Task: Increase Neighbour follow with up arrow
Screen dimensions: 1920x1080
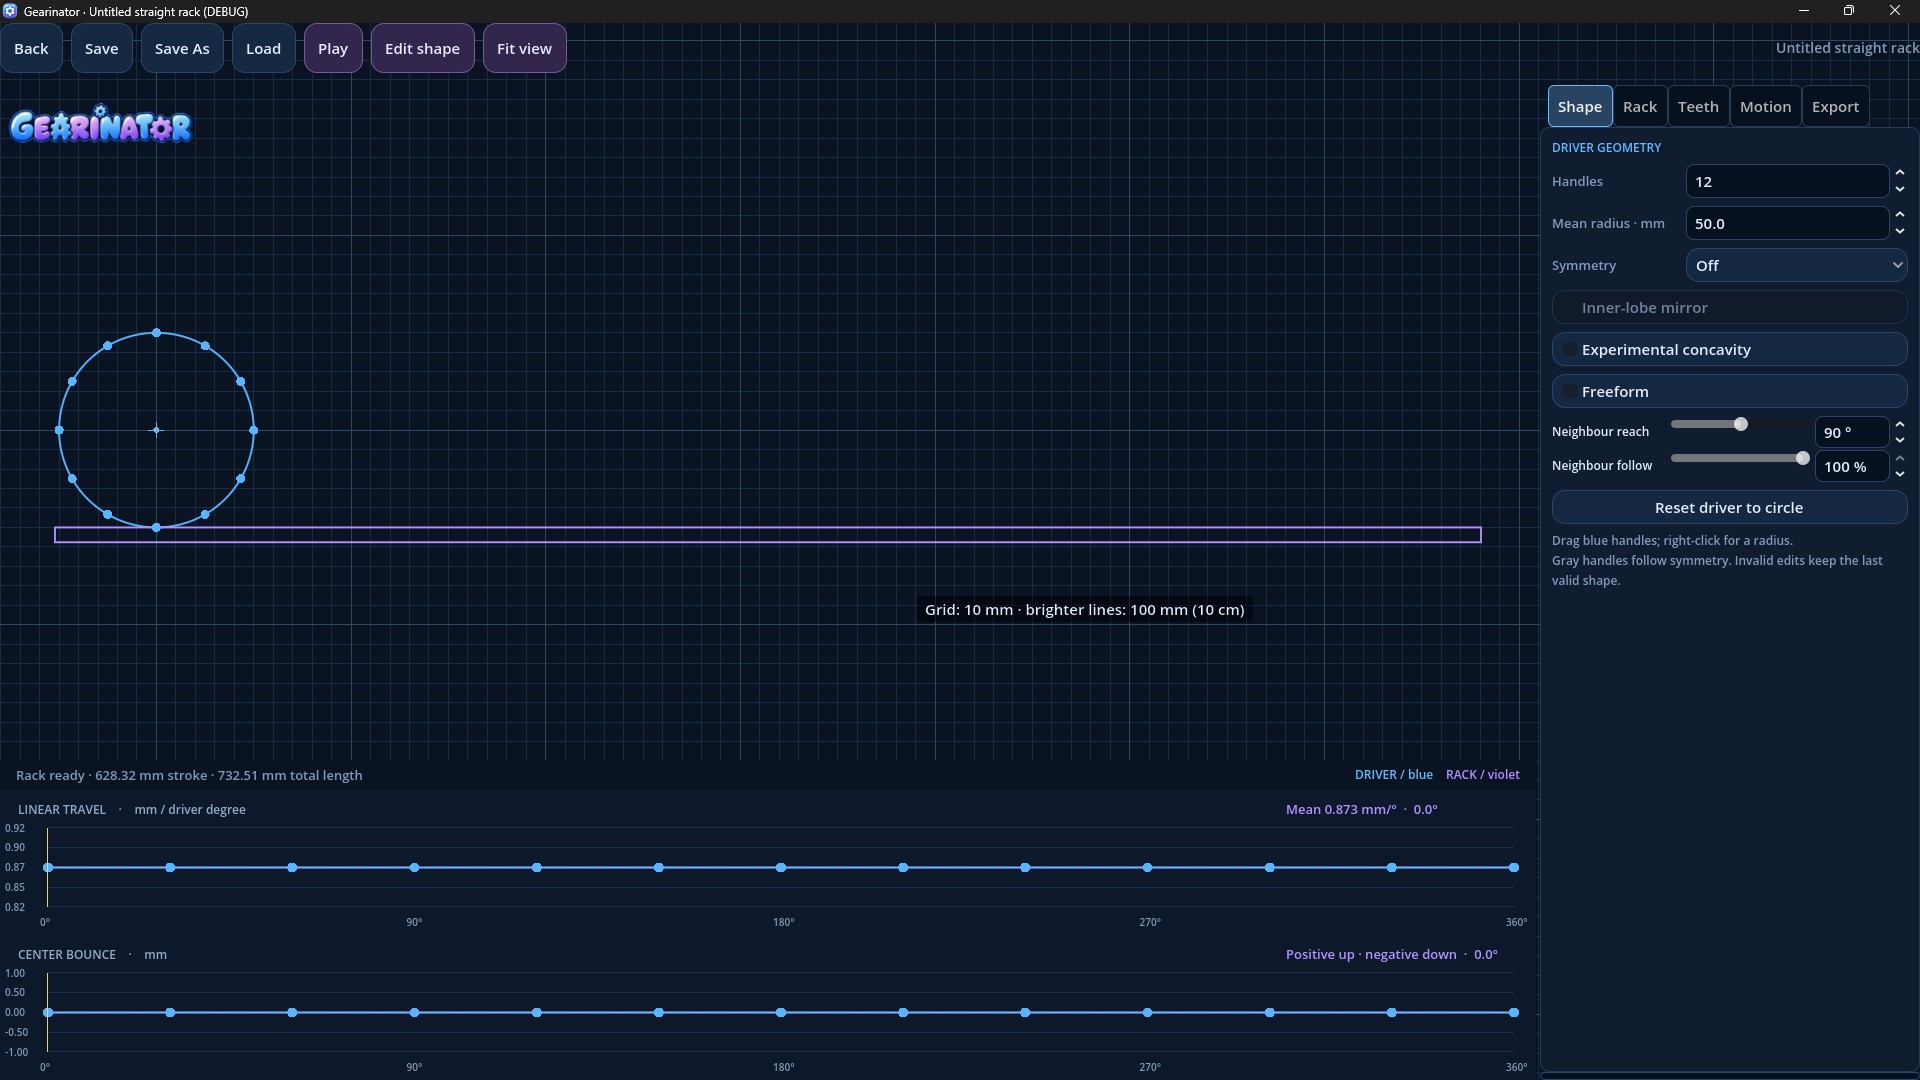Action: (1900, 458)
